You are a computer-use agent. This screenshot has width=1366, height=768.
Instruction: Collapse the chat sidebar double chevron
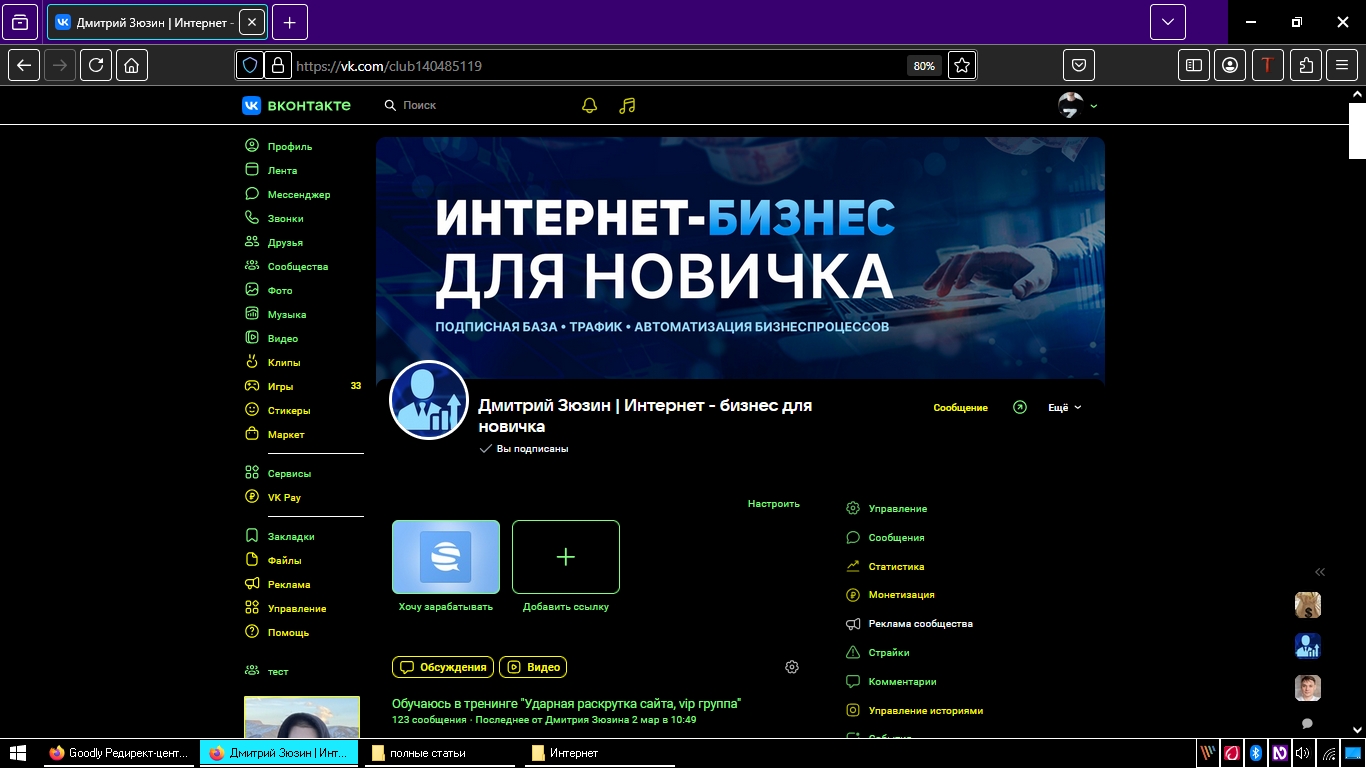click(x=1320, y=572)
